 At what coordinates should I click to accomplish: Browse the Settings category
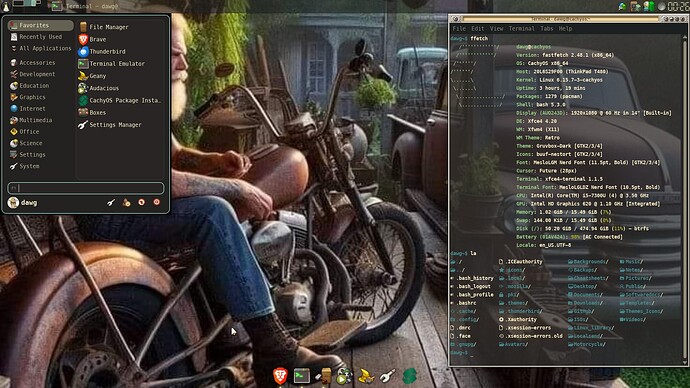[x=41, y=155]
